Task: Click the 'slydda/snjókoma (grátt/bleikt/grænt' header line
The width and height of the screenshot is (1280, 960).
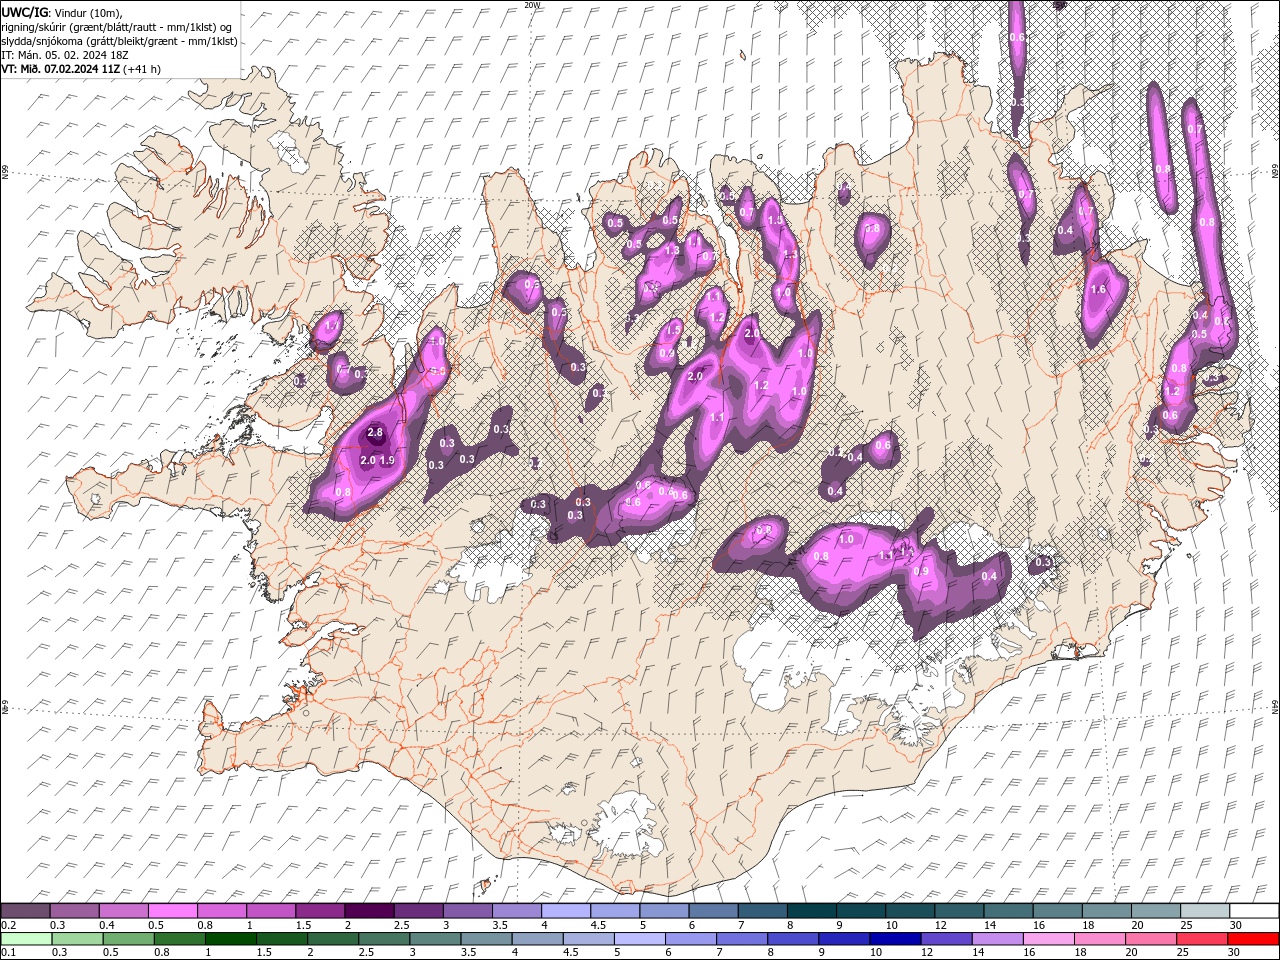Action: click(120, 41)
